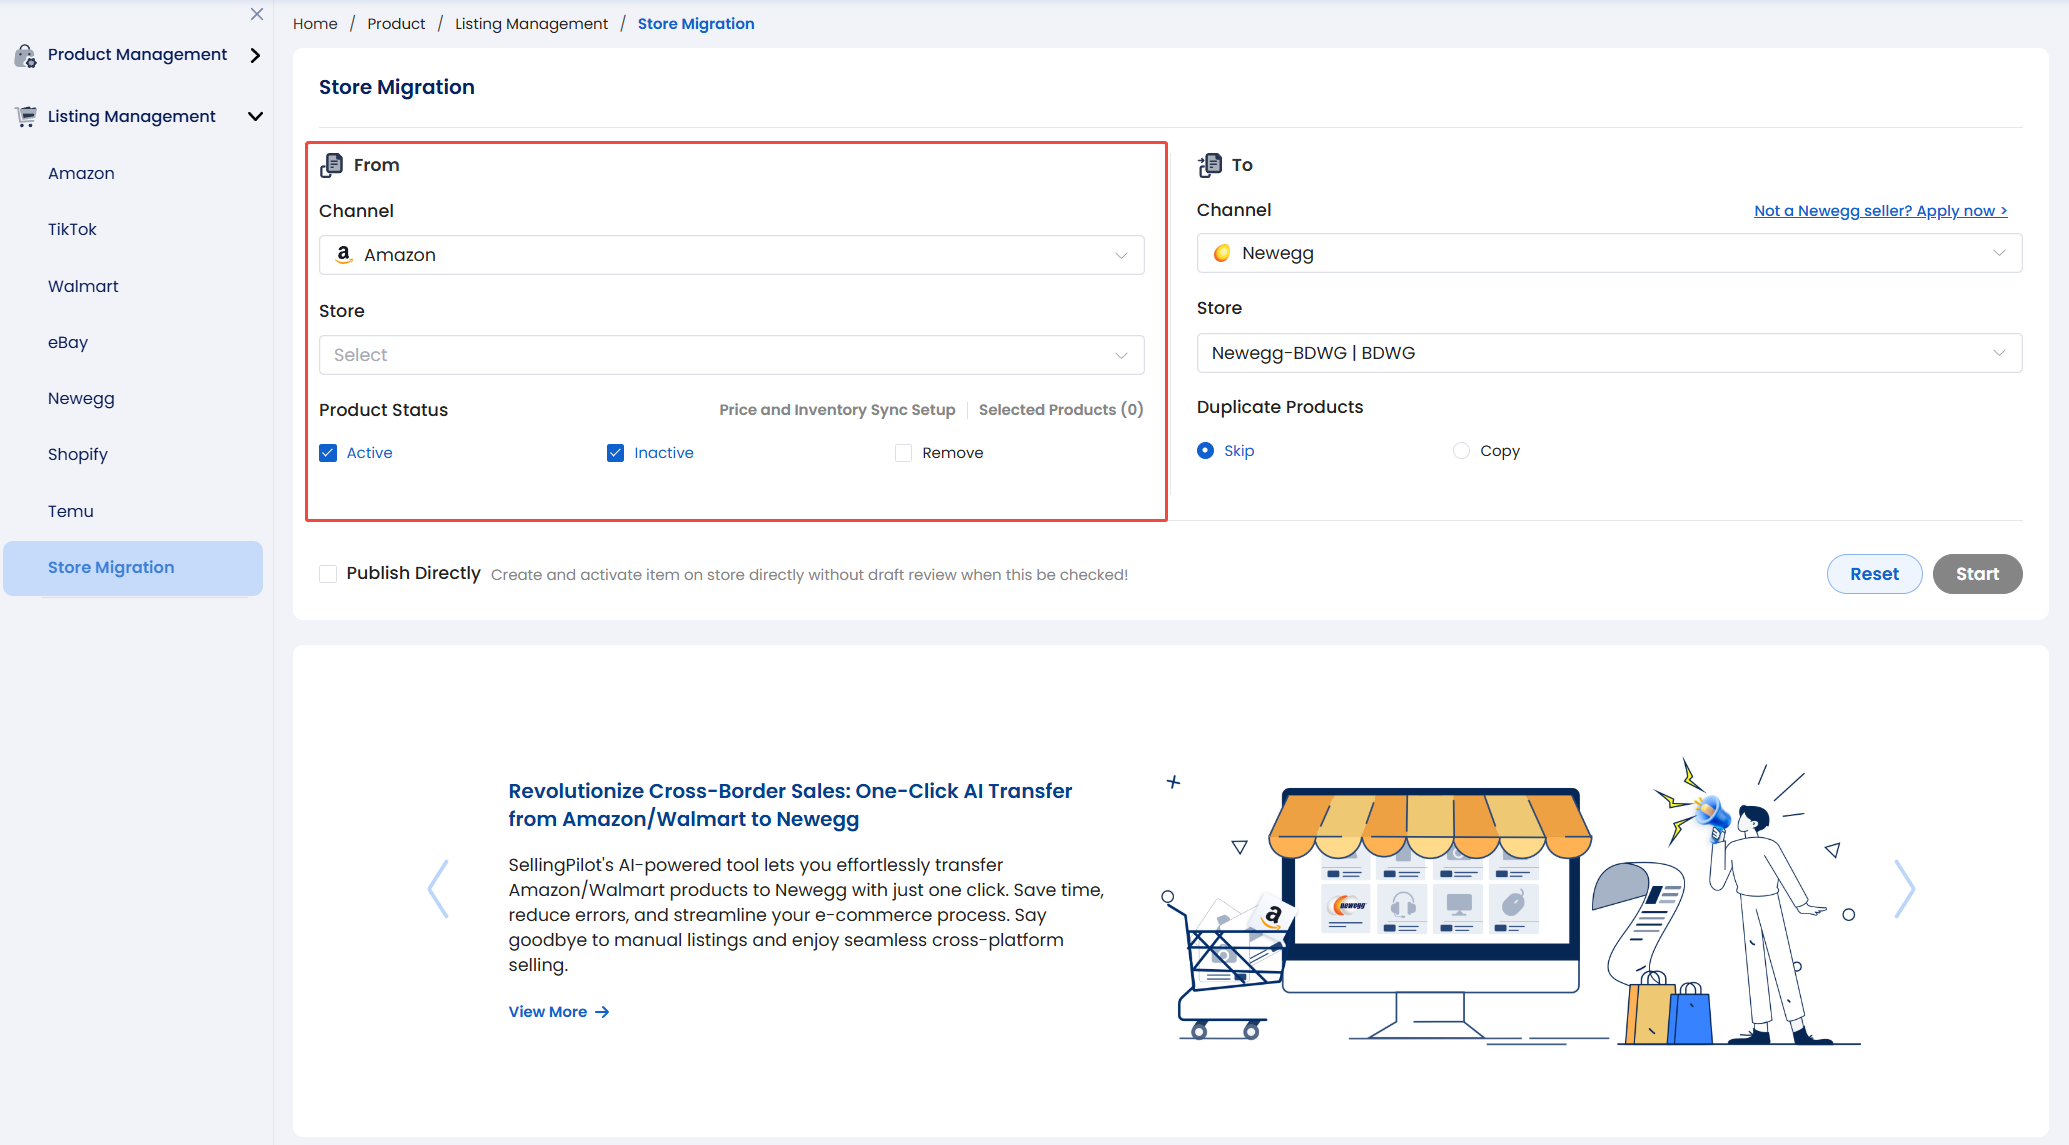
Task: Click the Listing Management cart icon
Action: coord(26,116)
